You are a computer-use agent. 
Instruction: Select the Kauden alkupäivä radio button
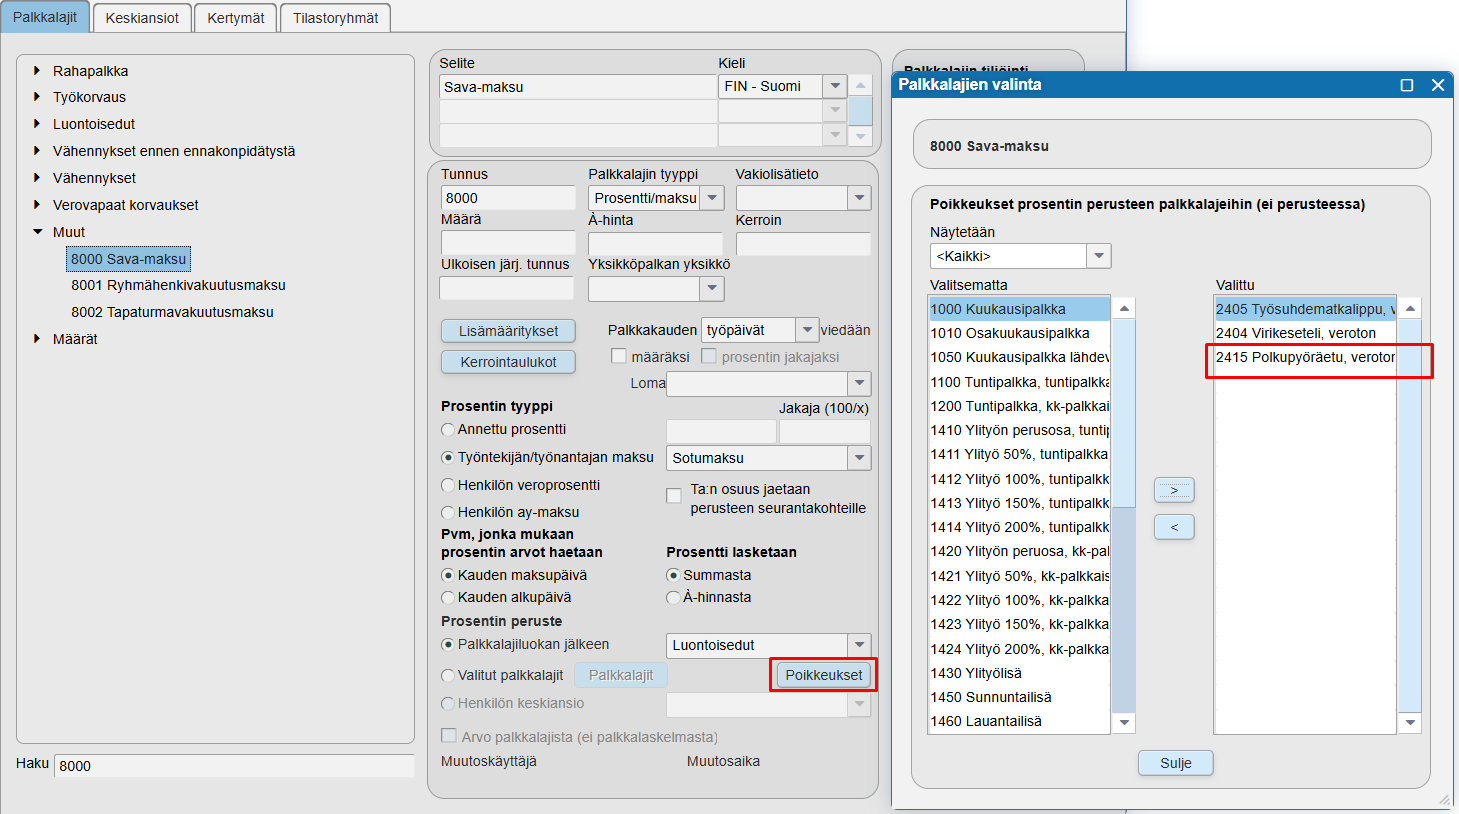(448, 597)
